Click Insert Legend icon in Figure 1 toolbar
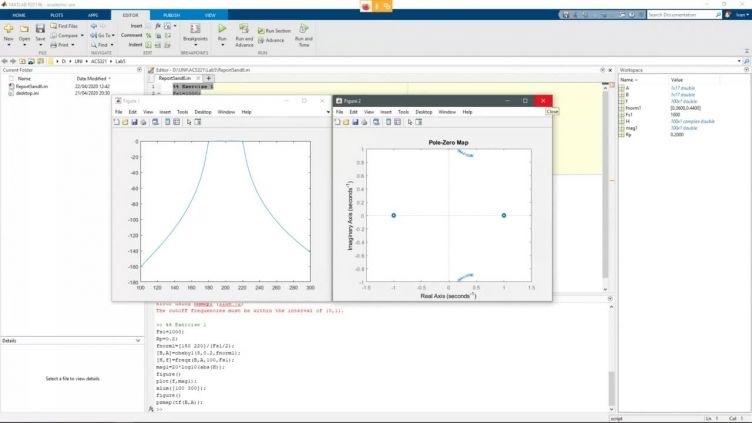 click(176, 122)
